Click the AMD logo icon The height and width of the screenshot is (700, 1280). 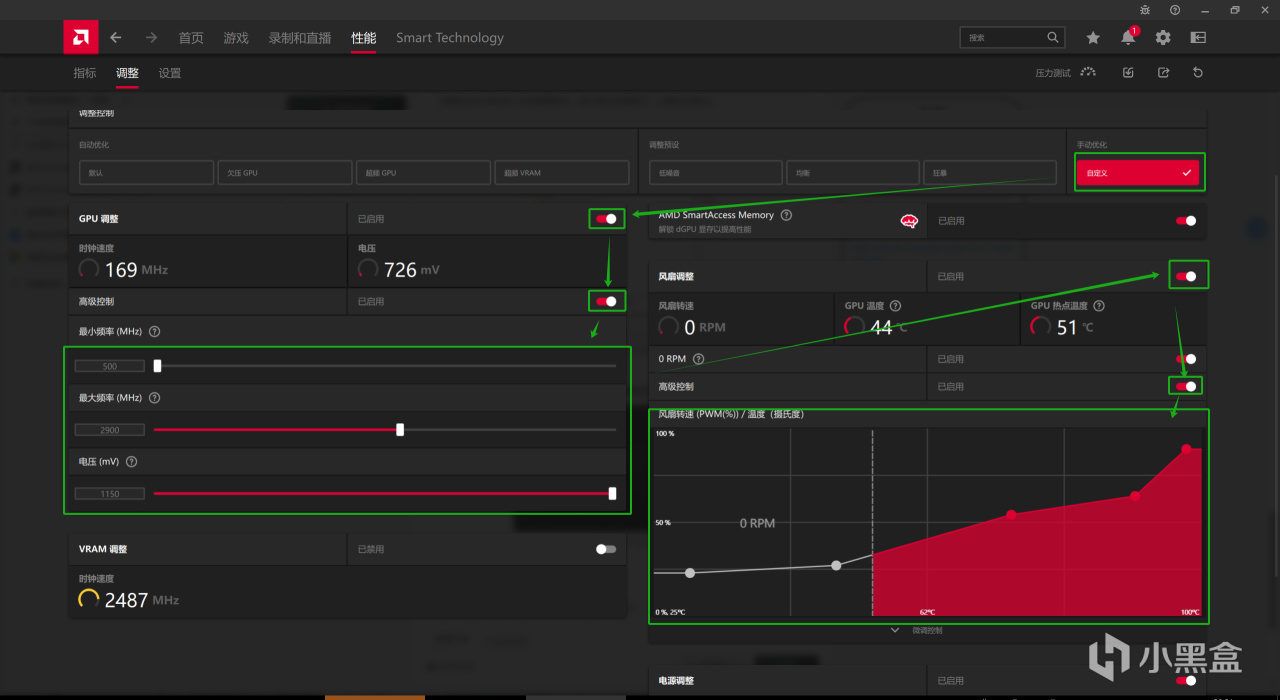(81, 38)
